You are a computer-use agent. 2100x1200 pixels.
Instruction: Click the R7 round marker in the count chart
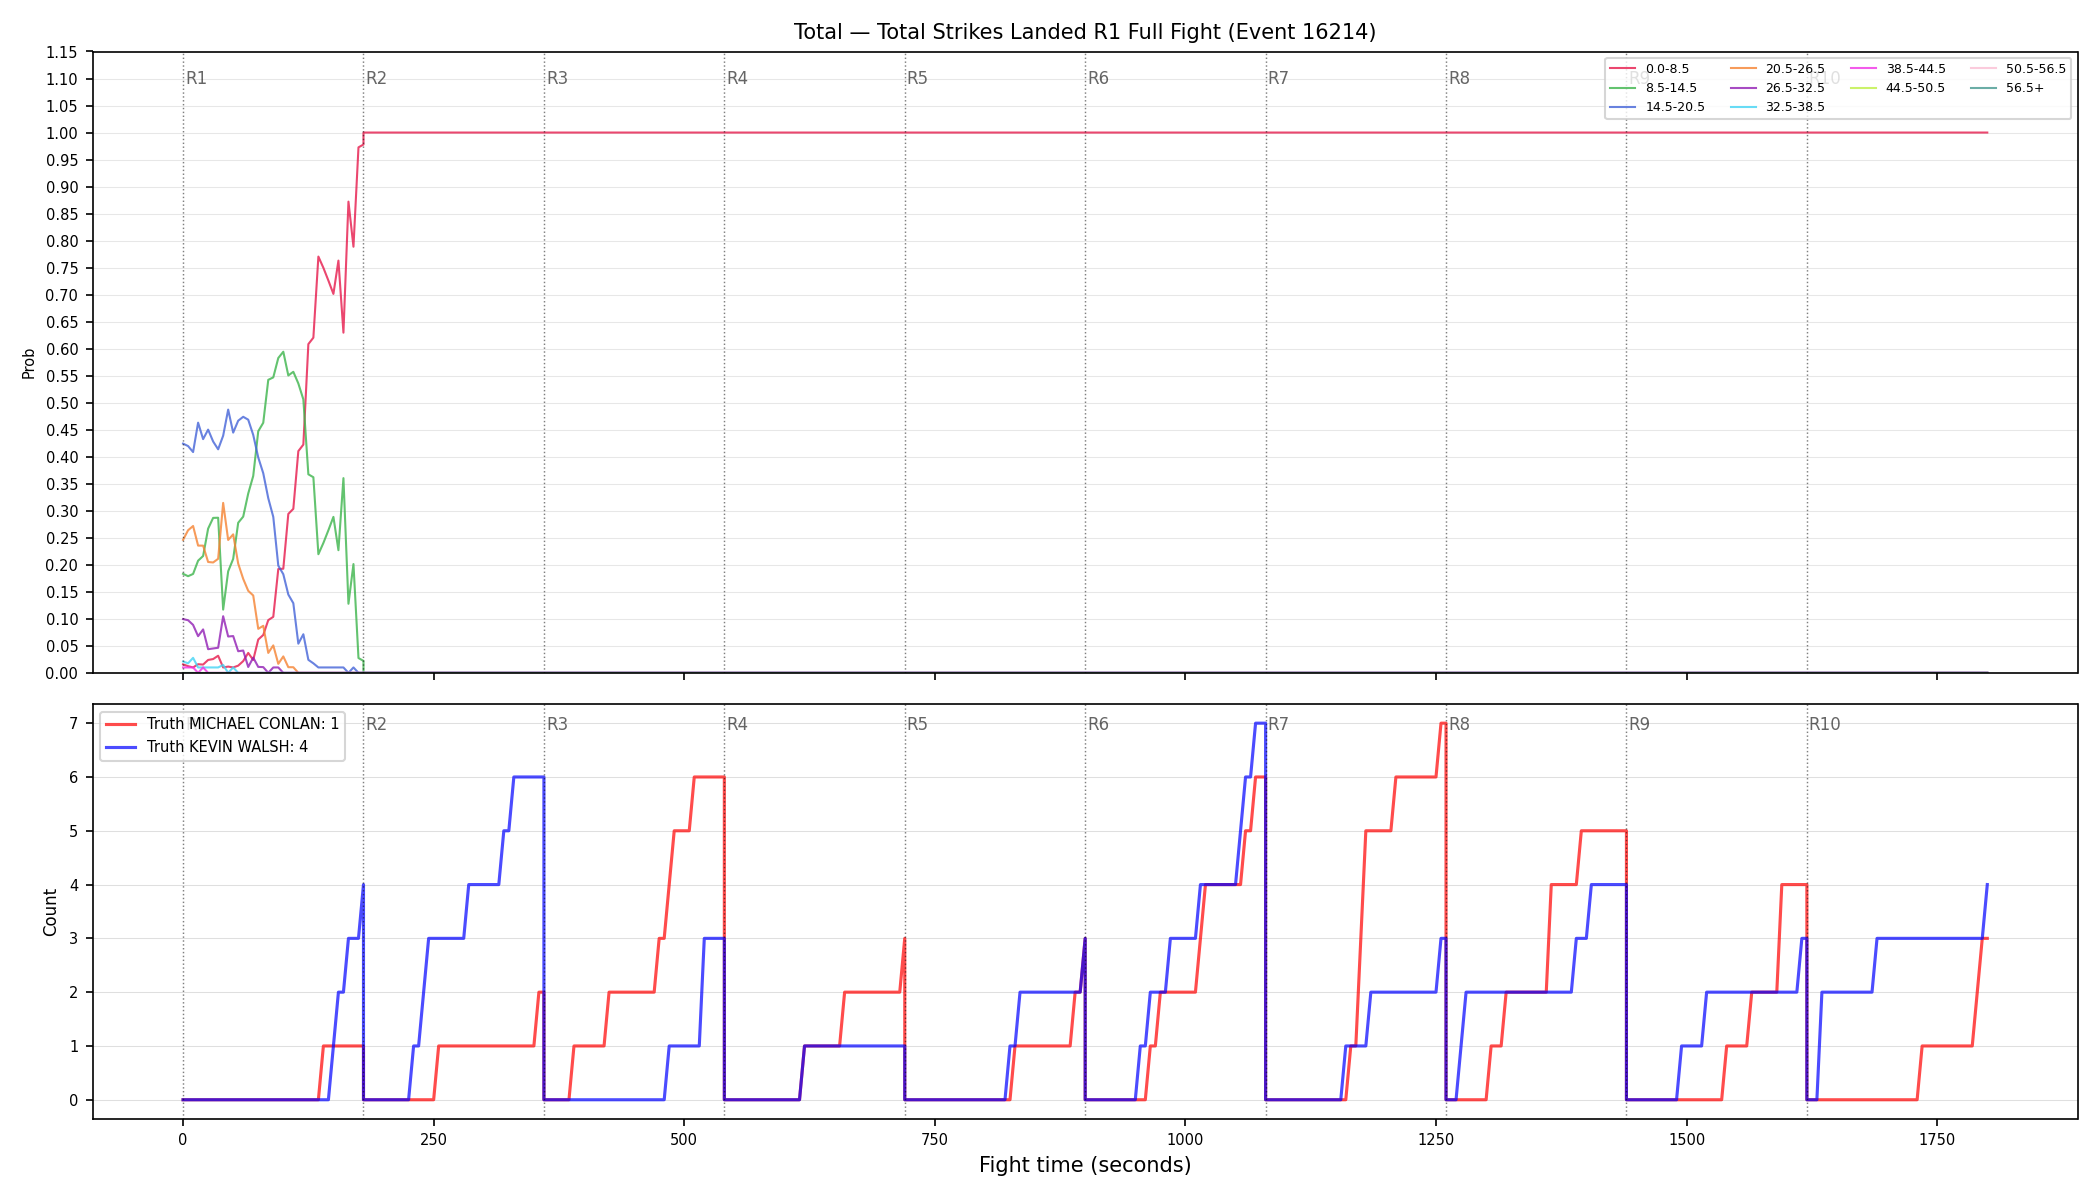[x=1278, y=724]
